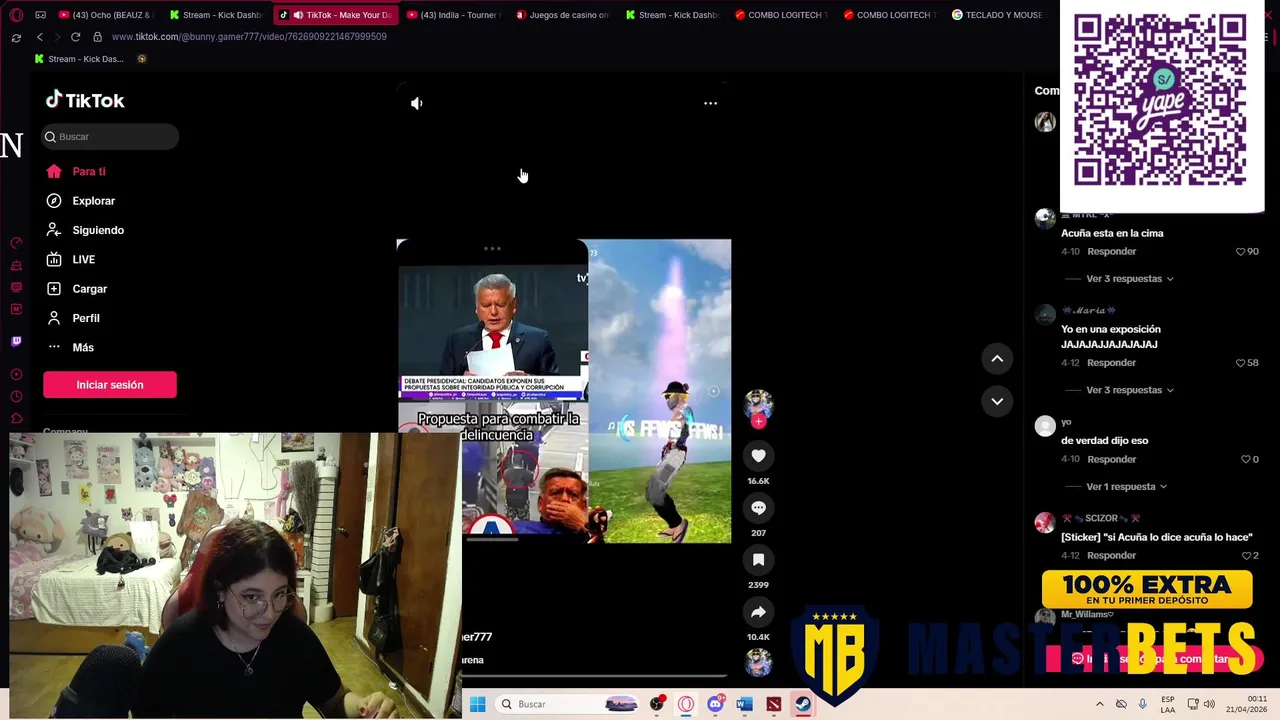Open Steam from the taskbar
1280x720 pixels.
pos(803,704)
